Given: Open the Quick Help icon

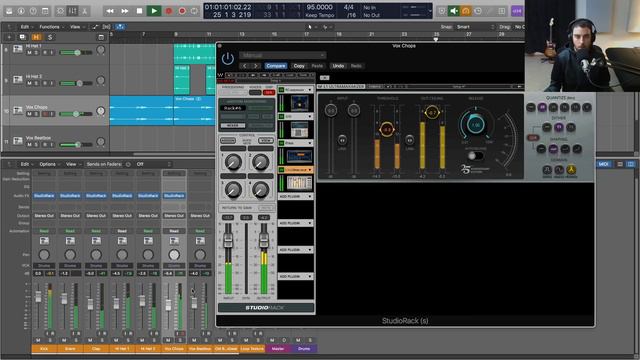Looking at the screenshot, I should pyautogui.click(x=33, y=11).
